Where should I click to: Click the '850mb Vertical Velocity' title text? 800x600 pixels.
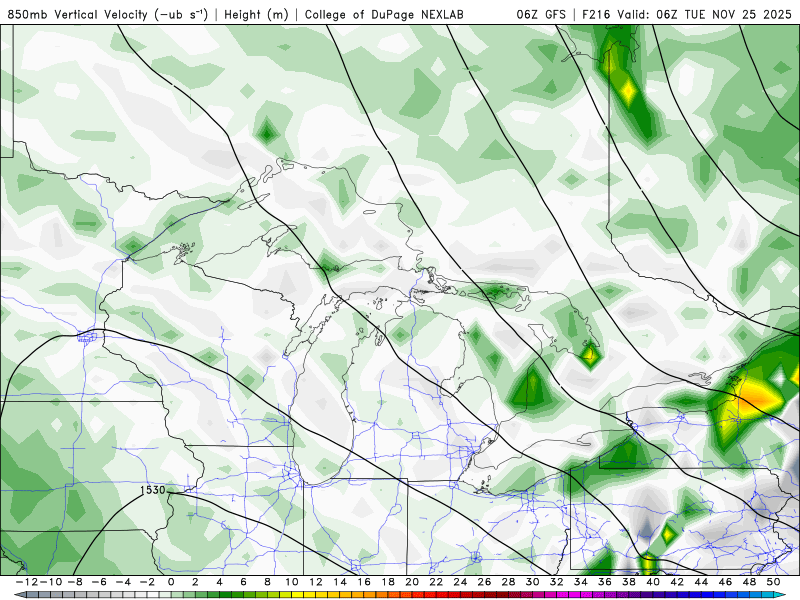click(x=78, y=14)
